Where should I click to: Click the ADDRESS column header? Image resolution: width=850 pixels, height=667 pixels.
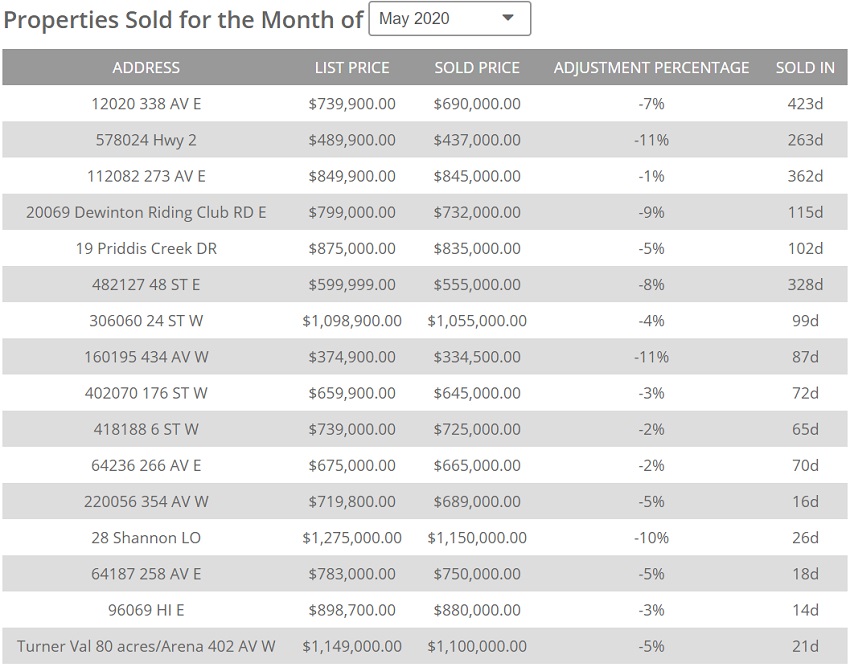146,68
